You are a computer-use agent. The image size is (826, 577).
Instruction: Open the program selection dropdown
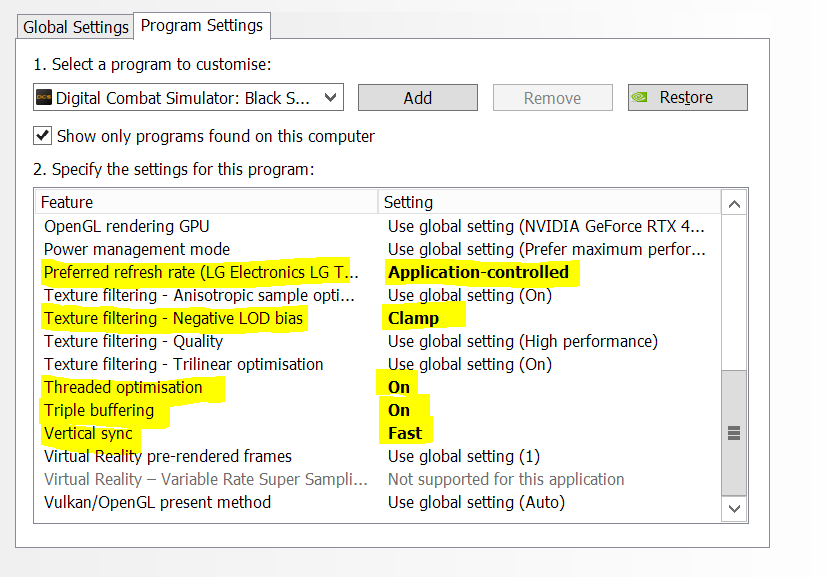188,97
